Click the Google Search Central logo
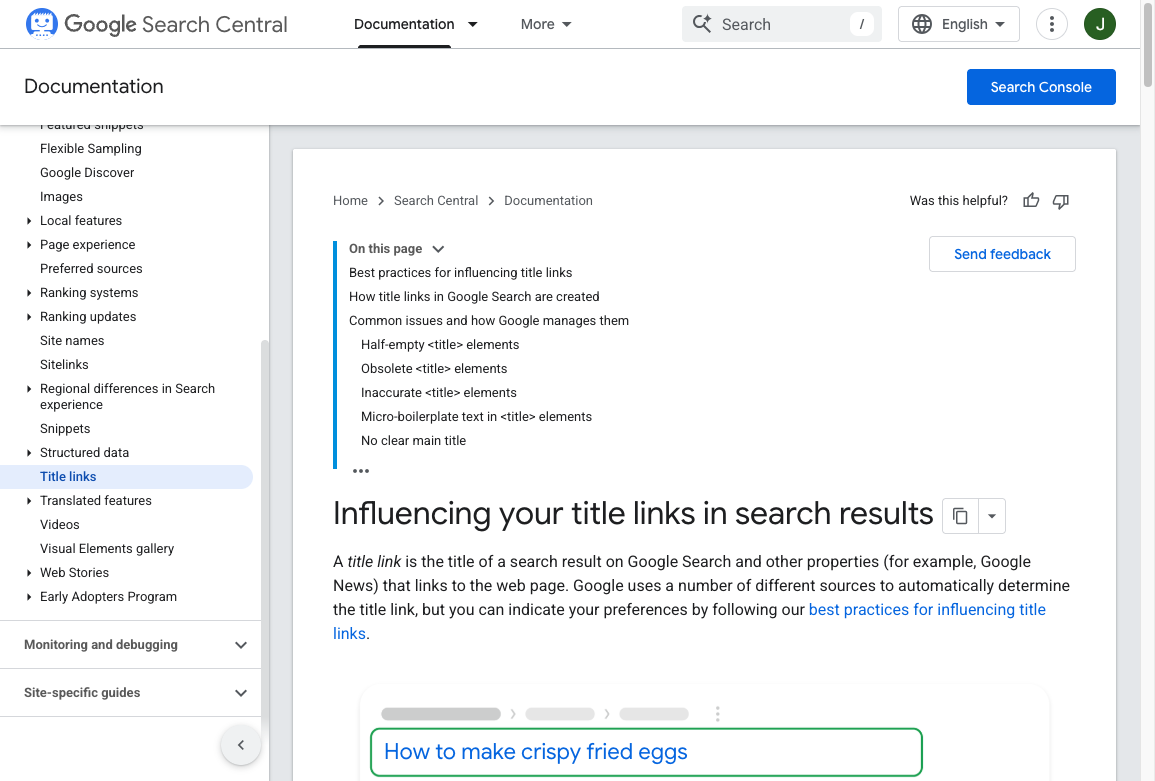1155x781 pixels. (x=156, y=24)
